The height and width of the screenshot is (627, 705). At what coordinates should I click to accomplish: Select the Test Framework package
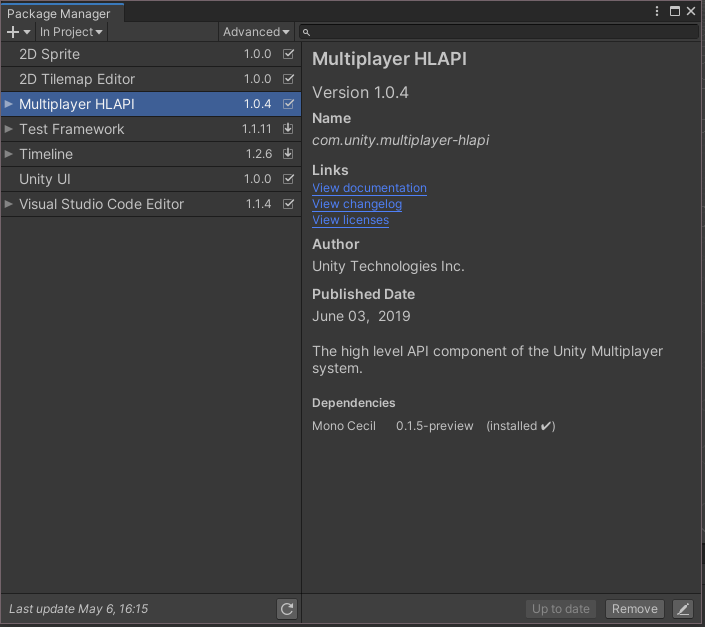pyautogui.click(x=151, y=129)
